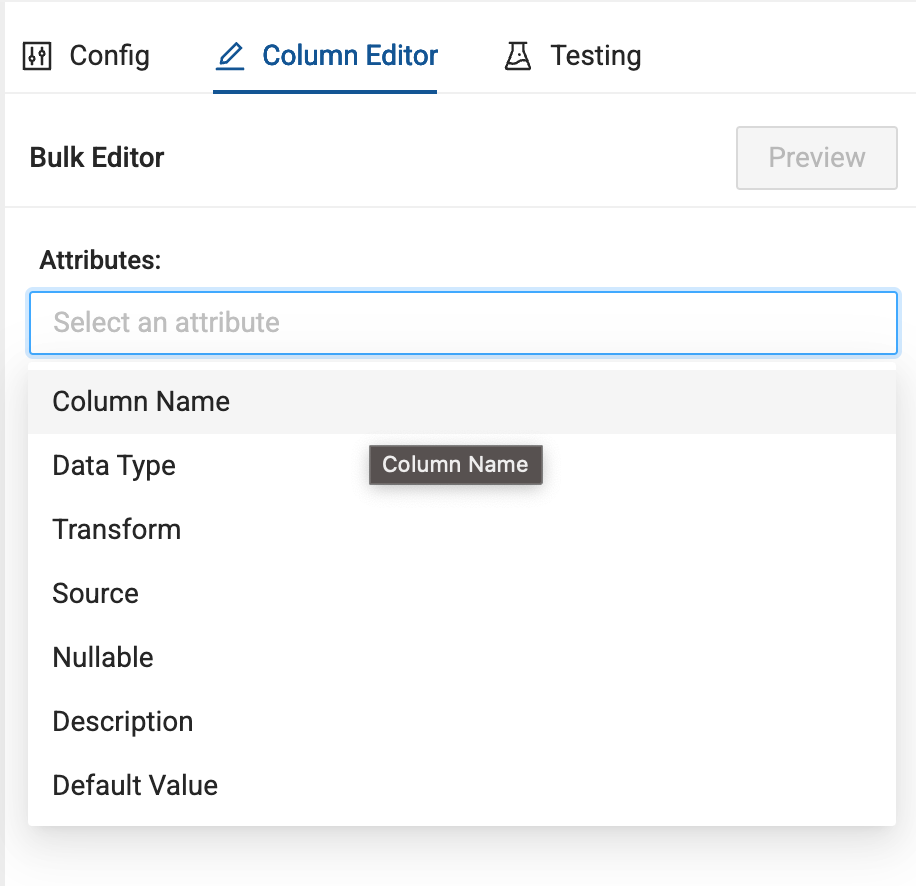The width and height of the screenshot is (916, 886).
Task: Click empty panel area below the dropdown list
Action: 460,856
